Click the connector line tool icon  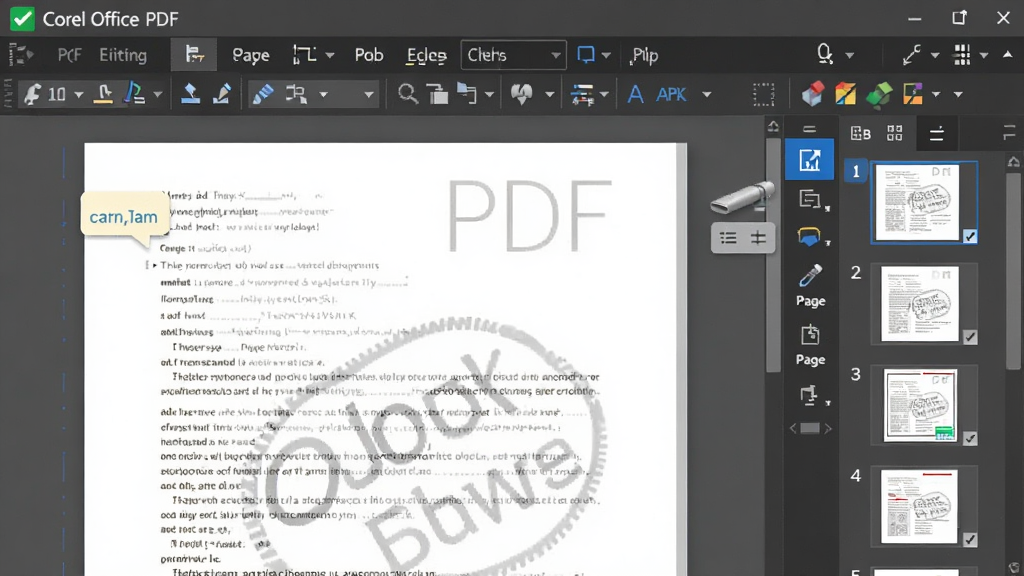(912, 55)
